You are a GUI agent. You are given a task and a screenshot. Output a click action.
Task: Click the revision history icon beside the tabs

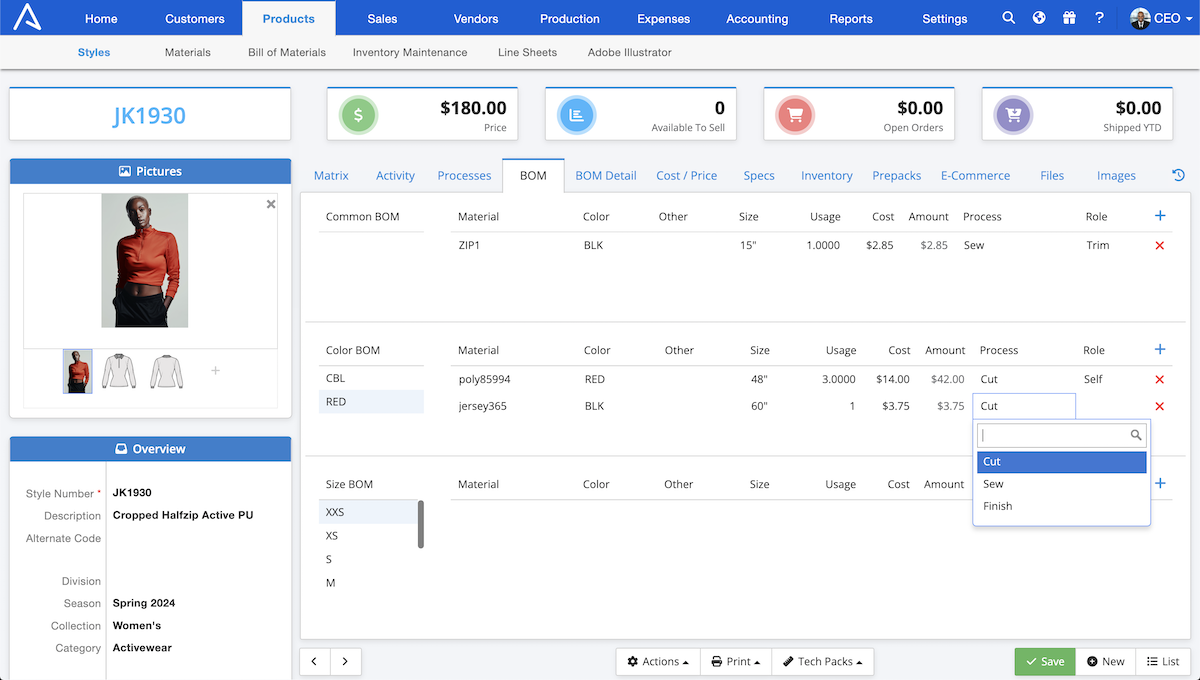coord(1178,173)
